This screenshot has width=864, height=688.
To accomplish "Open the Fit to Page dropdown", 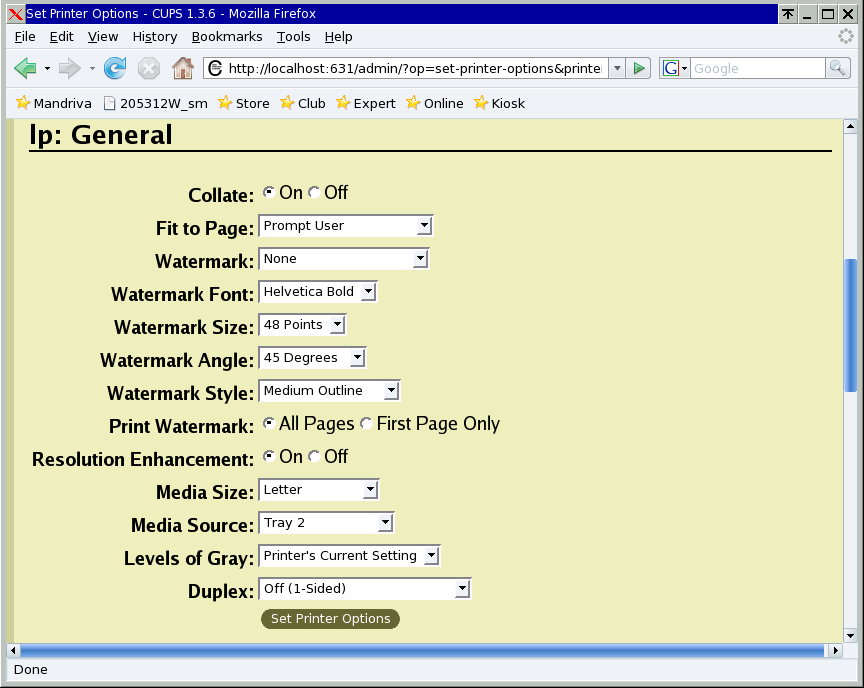I will click(x=424, y=225).
